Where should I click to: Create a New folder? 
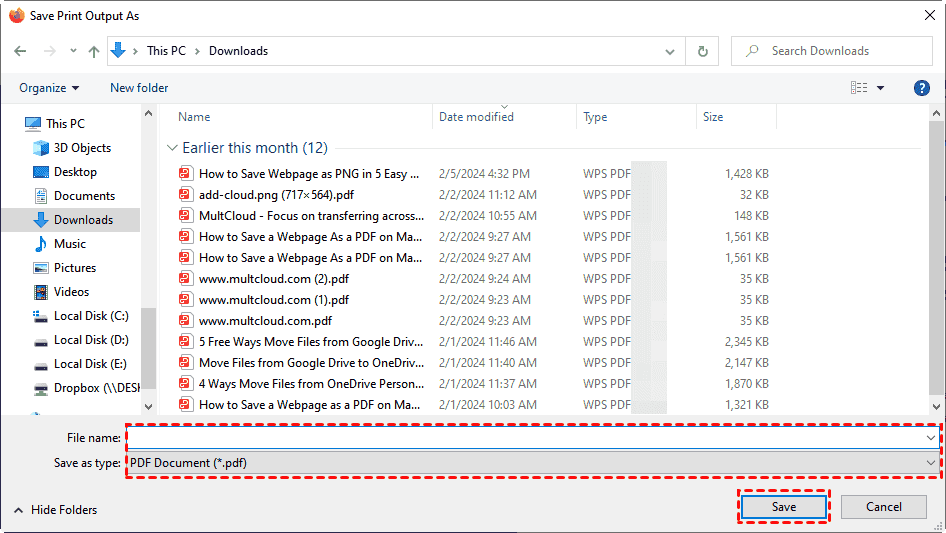point(139,88)
